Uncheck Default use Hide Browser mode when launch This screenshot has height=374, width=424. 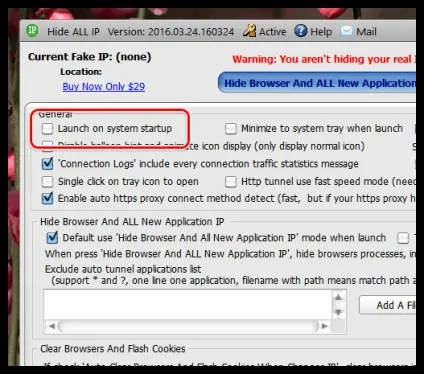coord(52,238)
